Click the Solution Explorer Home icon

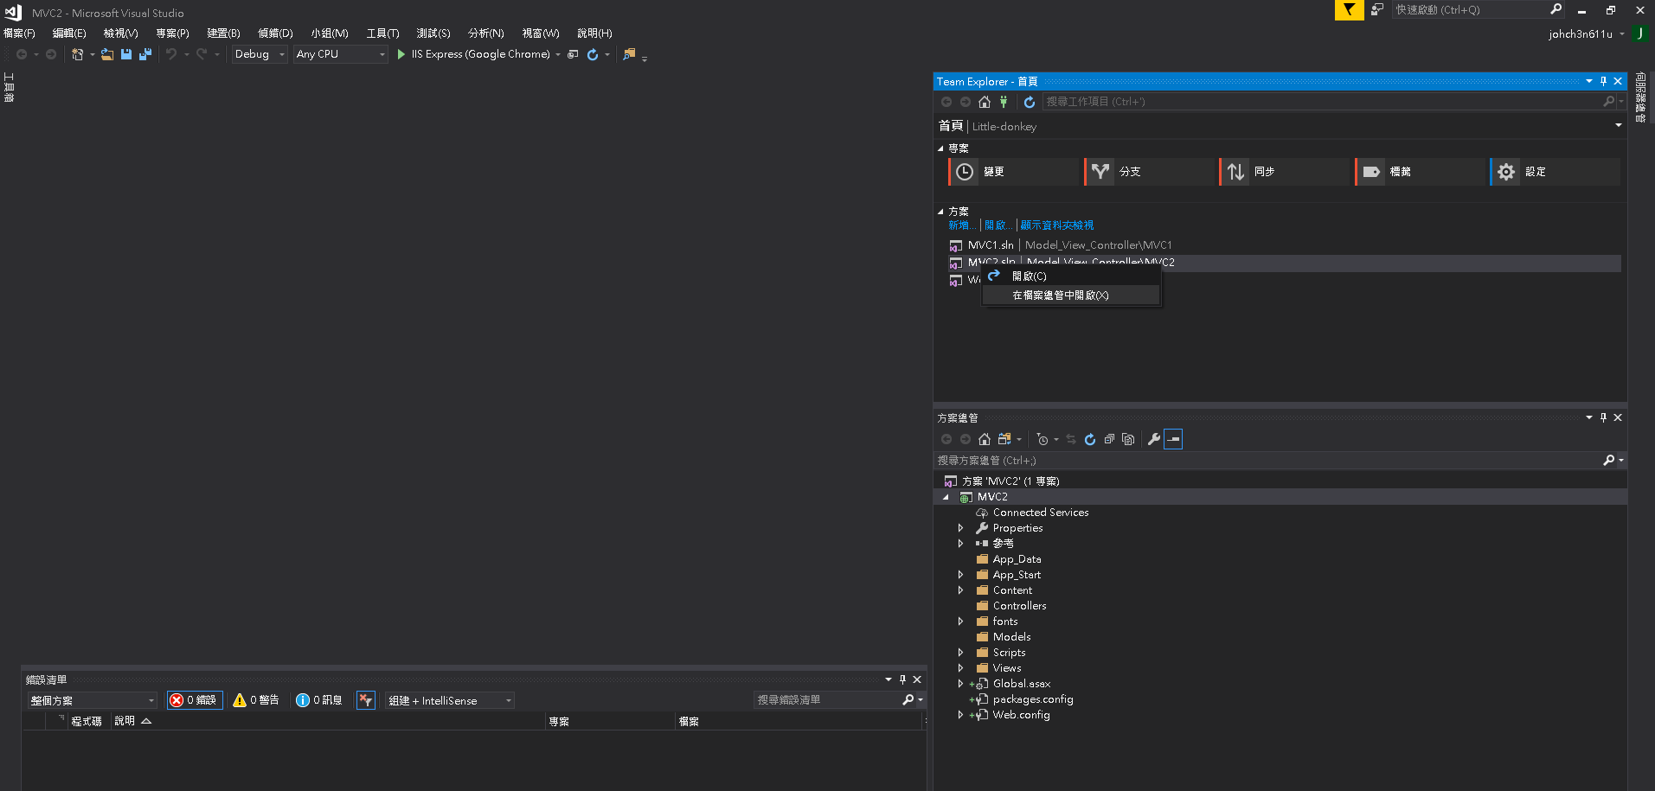pos(984,439)
